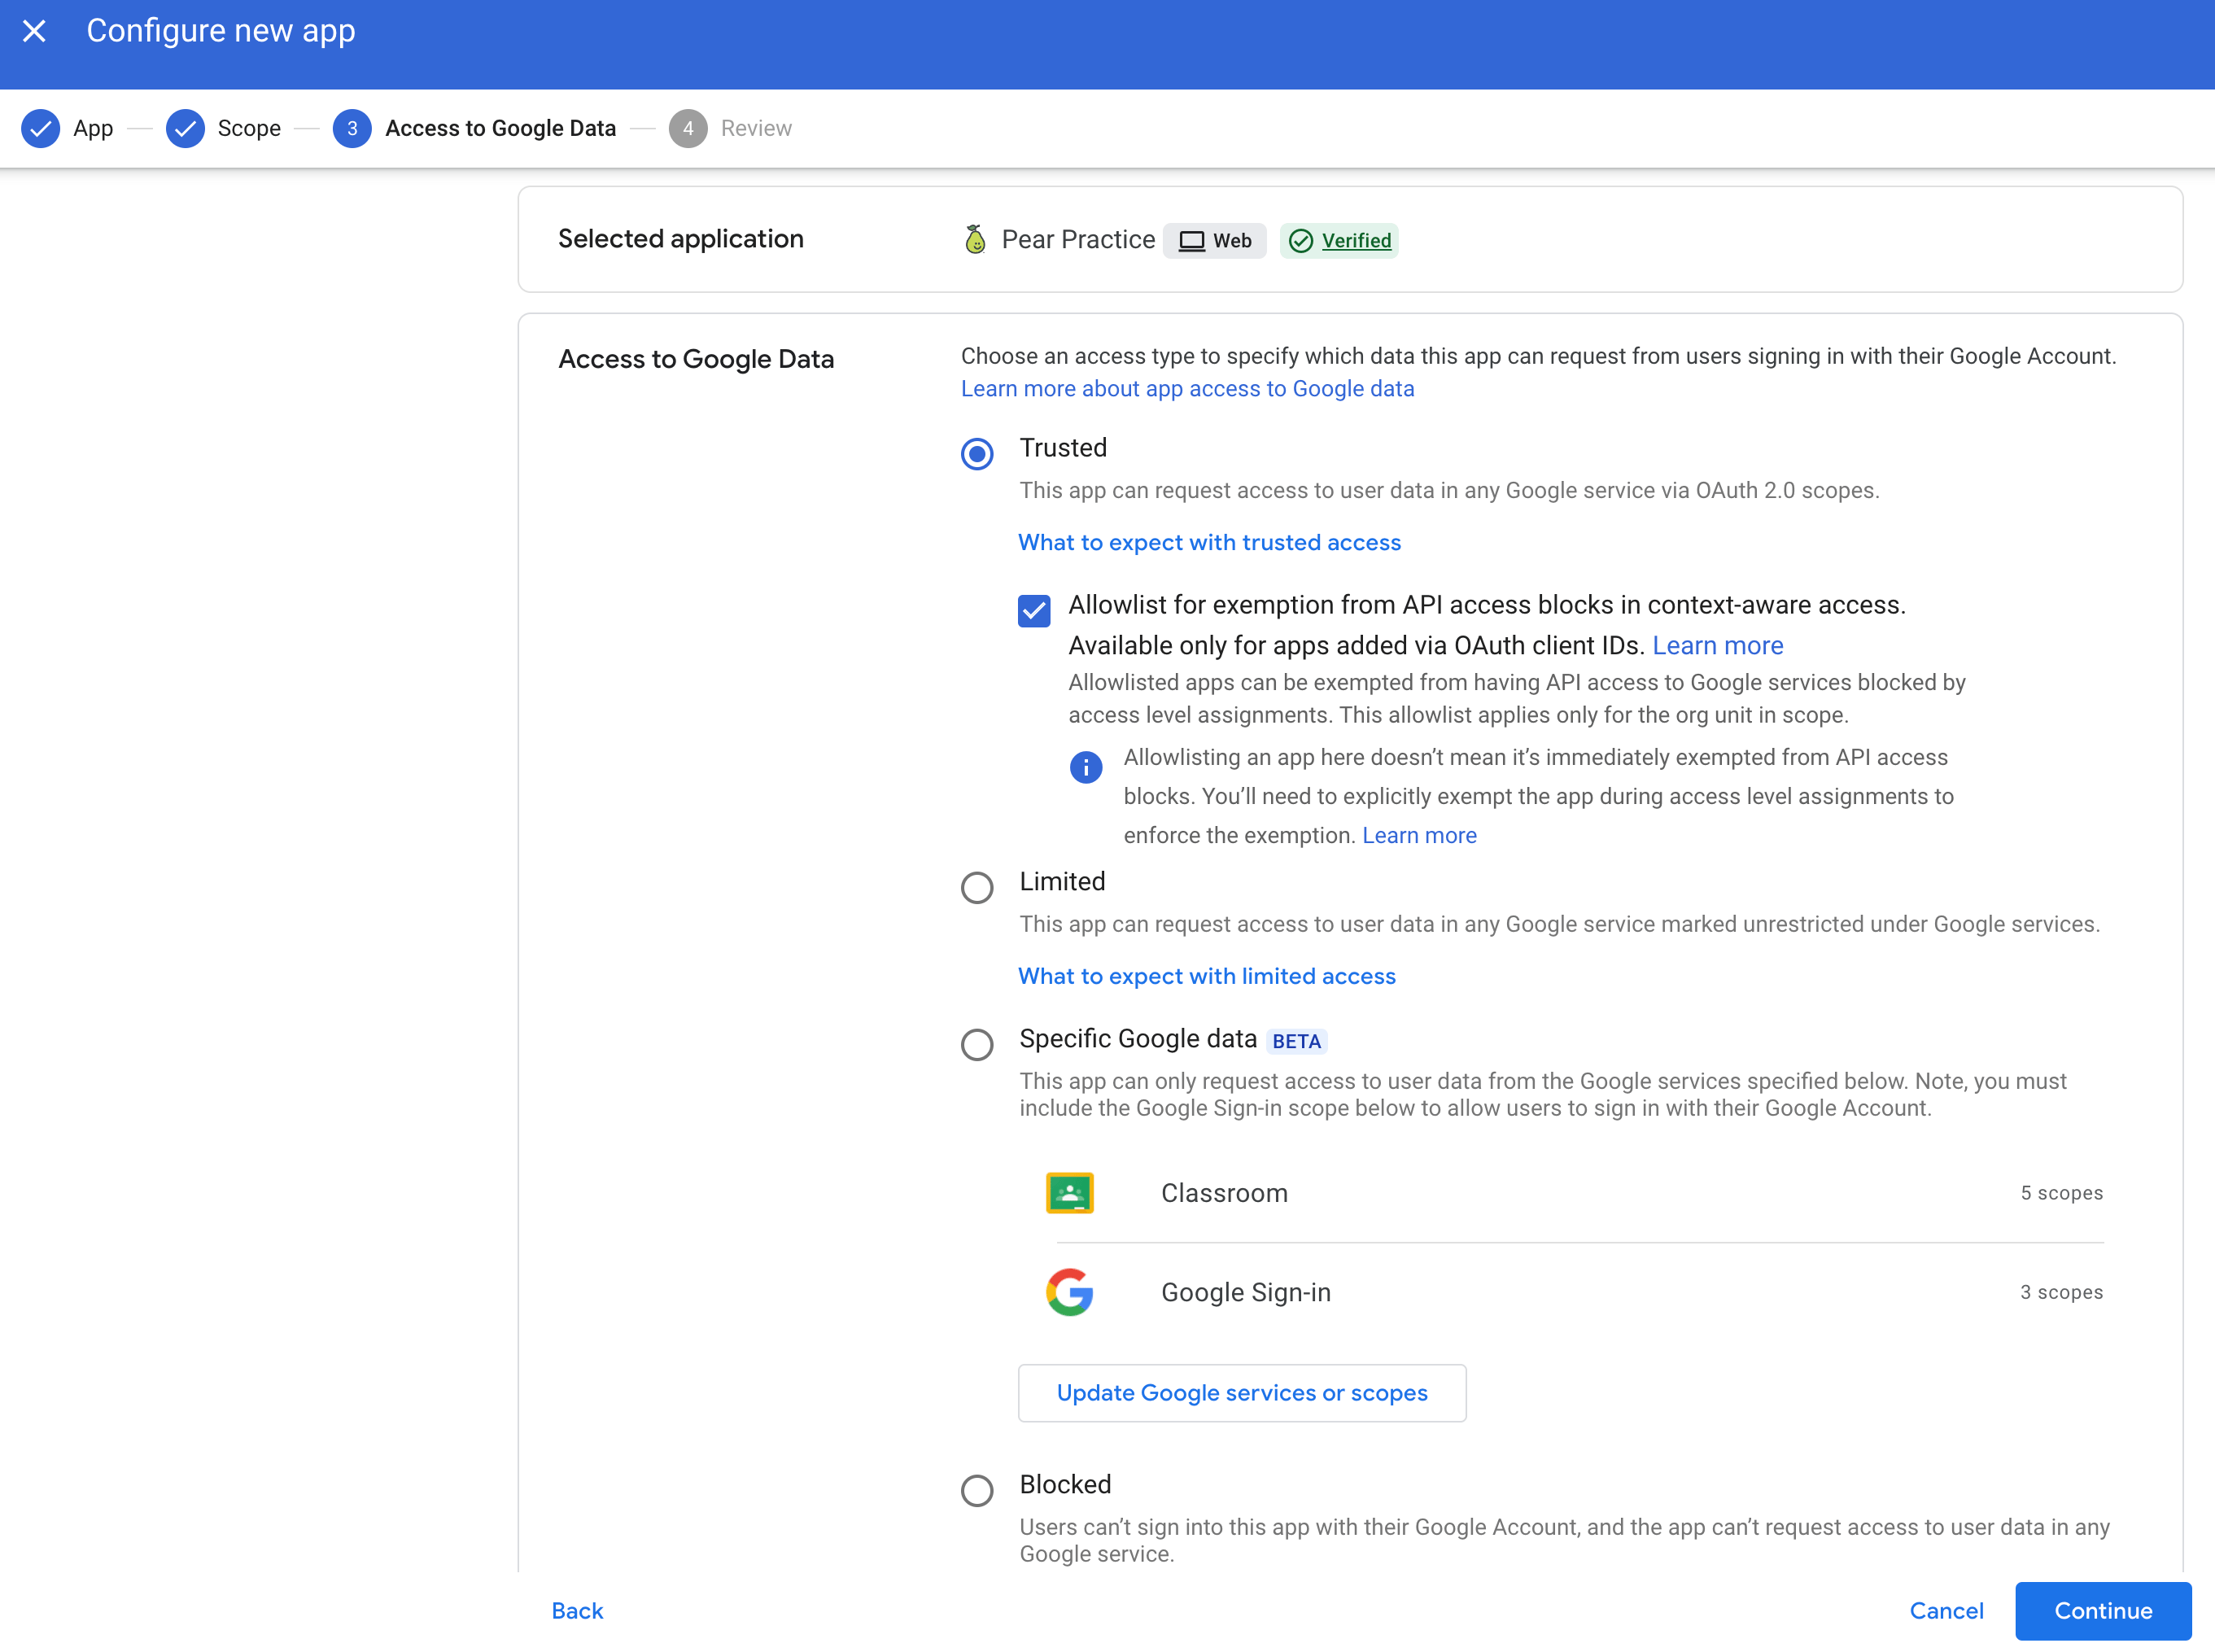This screenshot has height=1652, width=2215.
Task: Select the Specific Google data radio button
Action: pyautogui.click(x=977, y=1045)
